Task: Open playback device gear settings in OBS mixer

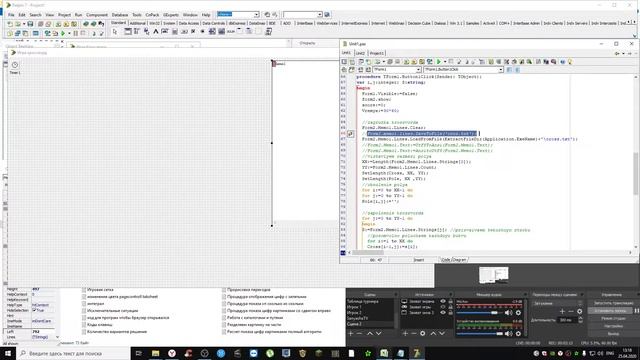Action: [x=518, y=333]
